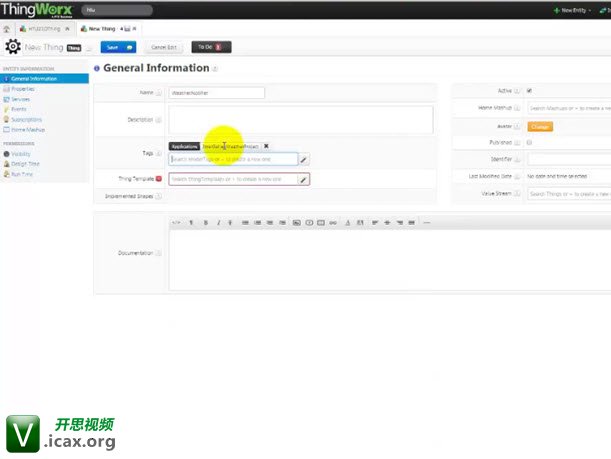This screenshot has height=459, width=611.
Task: Align text right in documentation editor
Action: 399,223
